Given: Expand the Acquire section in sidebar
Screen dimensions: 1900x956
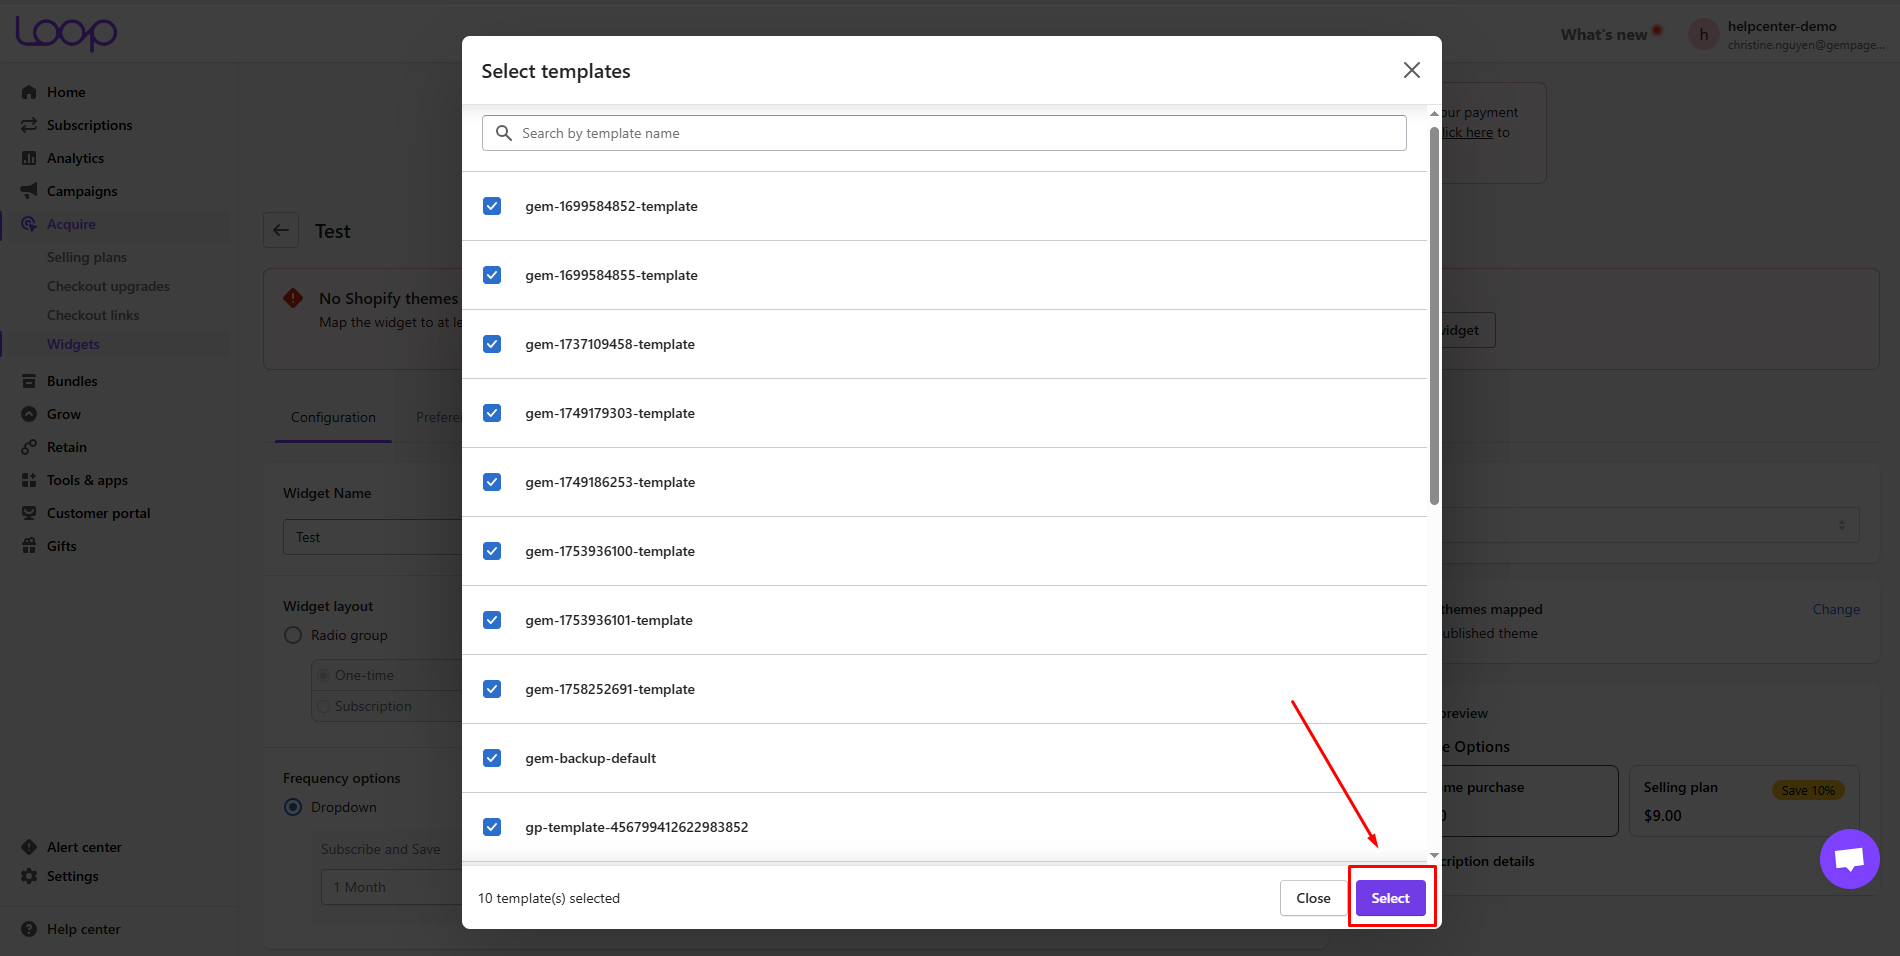Looking at the screenshot, I should [x=71, y=224].
